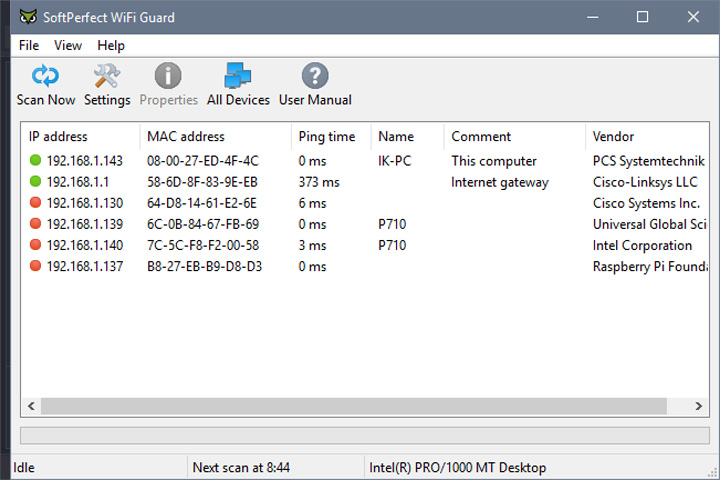Click the horizontal scrollbar thumb

(x=354, y=406)
